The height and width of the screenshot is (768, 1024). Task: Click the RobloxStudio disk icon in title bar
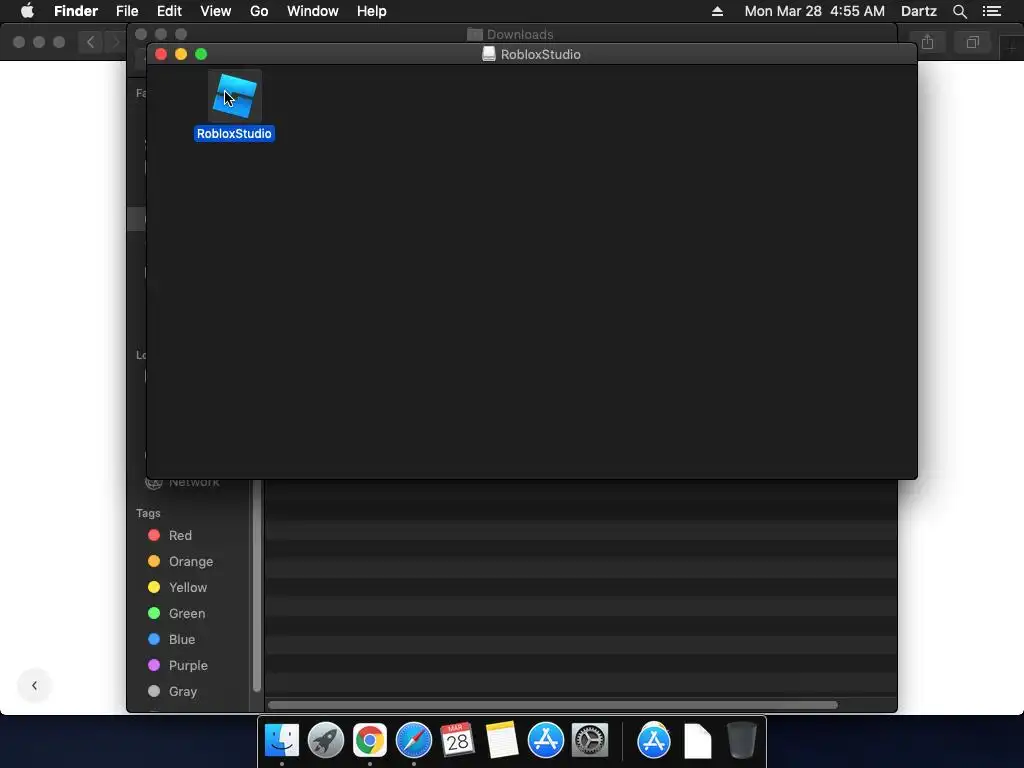pos(488,54)
